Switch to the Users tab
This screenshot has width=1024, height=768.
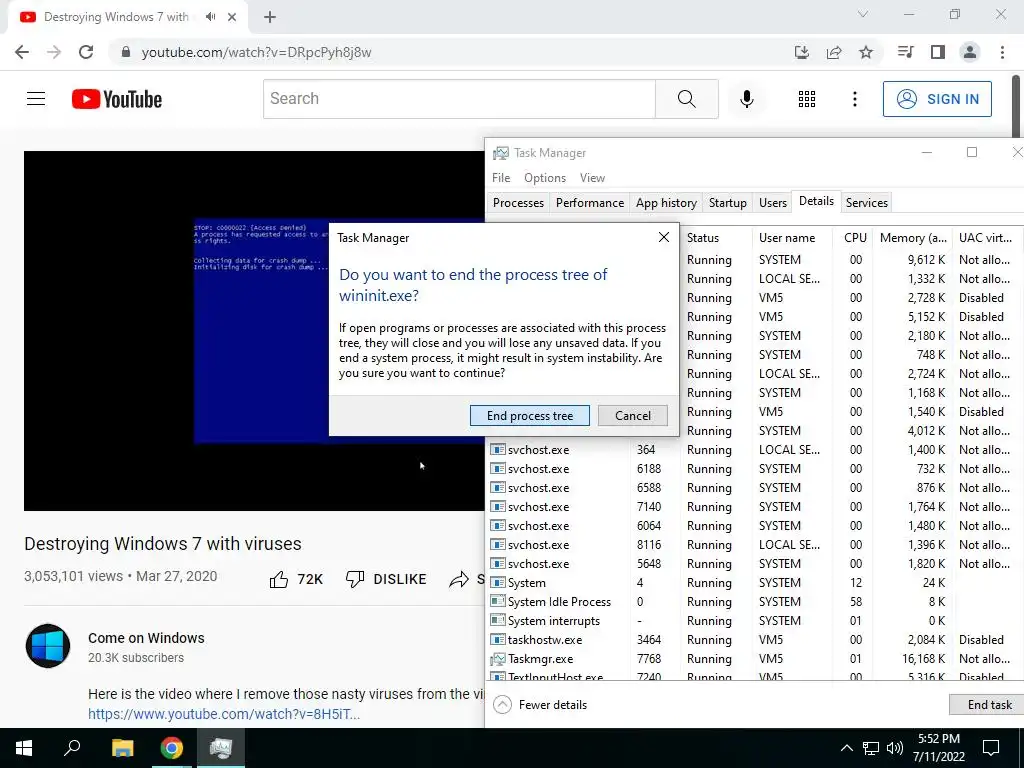pos(773,202)
